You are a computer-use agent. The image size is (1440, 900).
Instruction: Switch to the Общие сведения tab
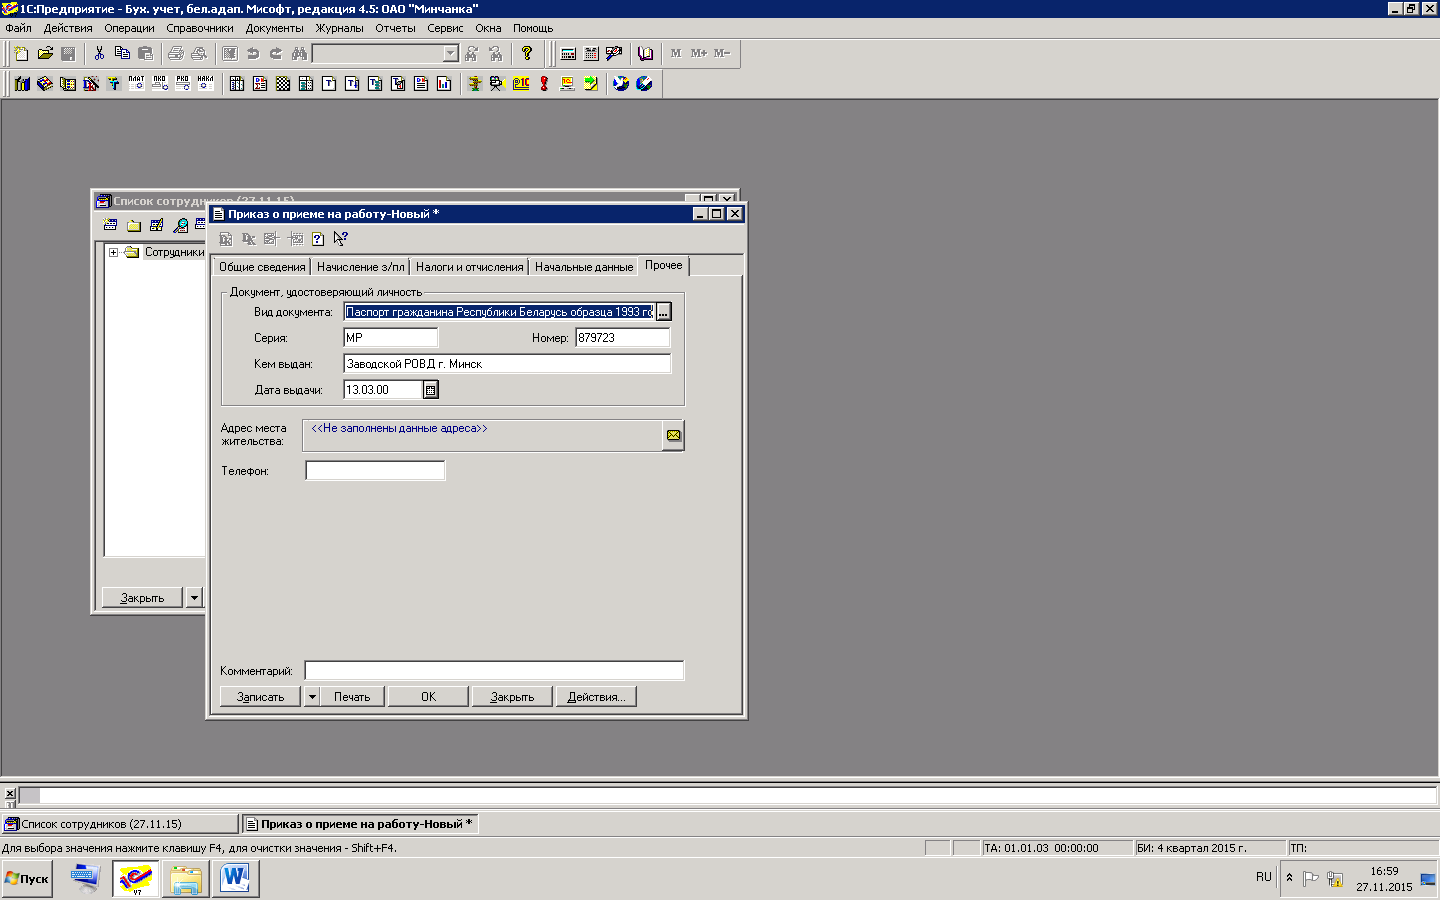pyautogui.click(x=262, y=267)
